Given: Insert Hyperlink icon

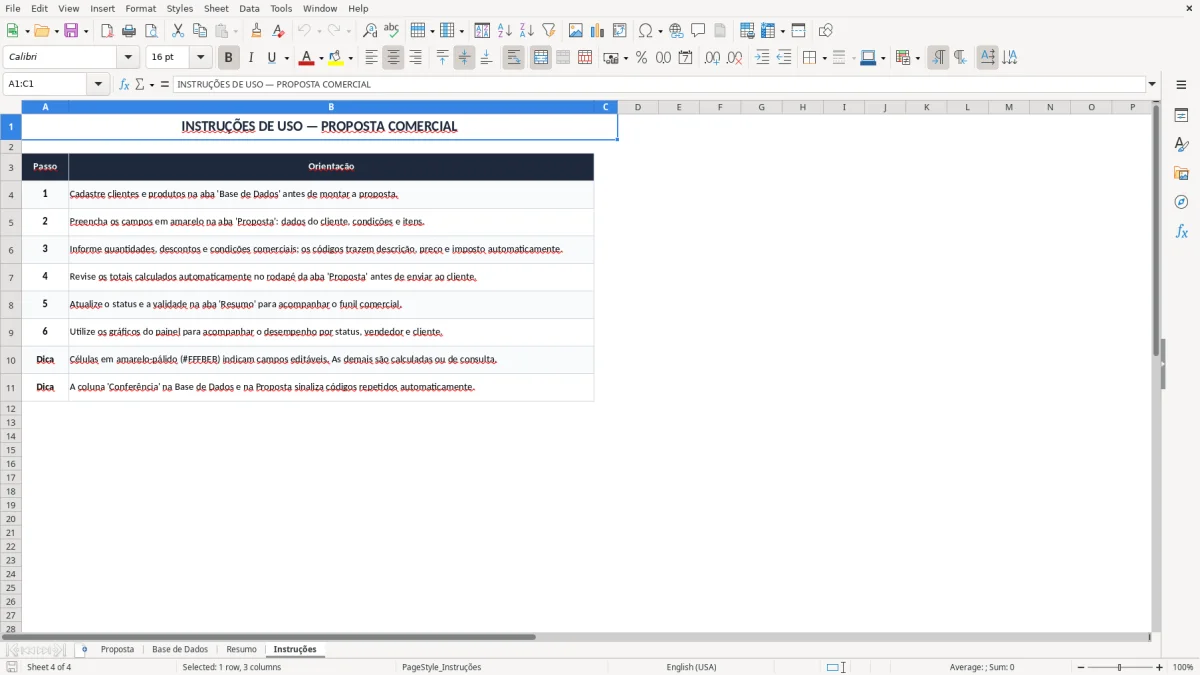Looking at the screenshot, I should (676, 31).
